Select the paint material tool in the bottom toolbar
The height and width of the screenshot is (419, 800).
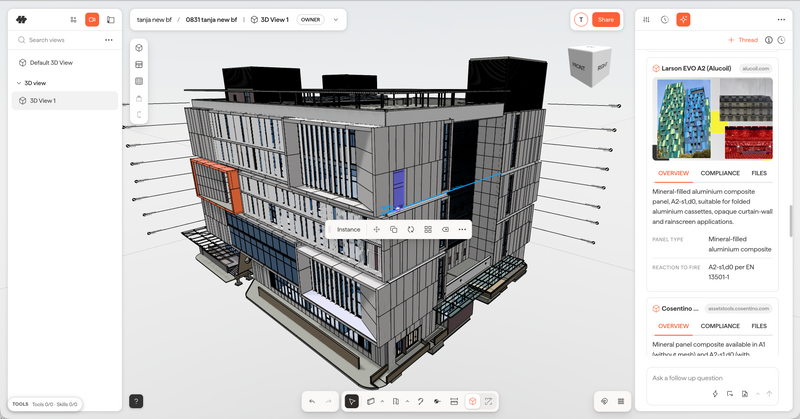coord(437,402)
